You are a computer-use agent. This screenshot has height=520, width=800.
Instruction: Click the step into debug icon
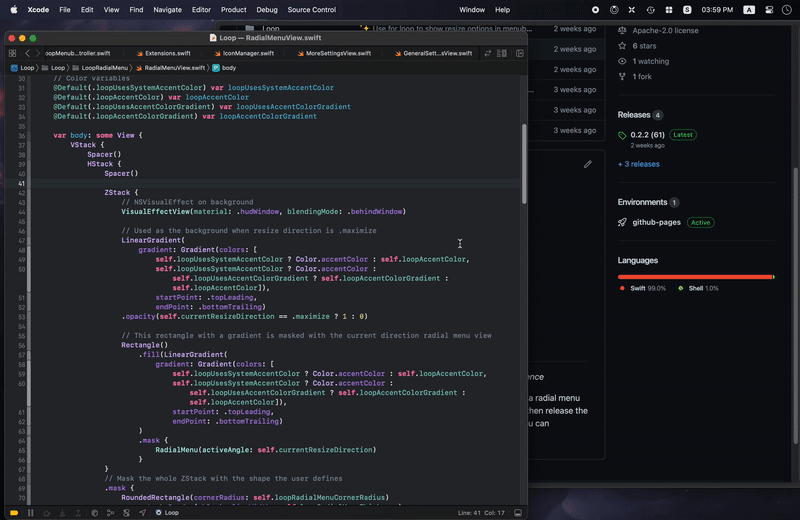[62, 512]
